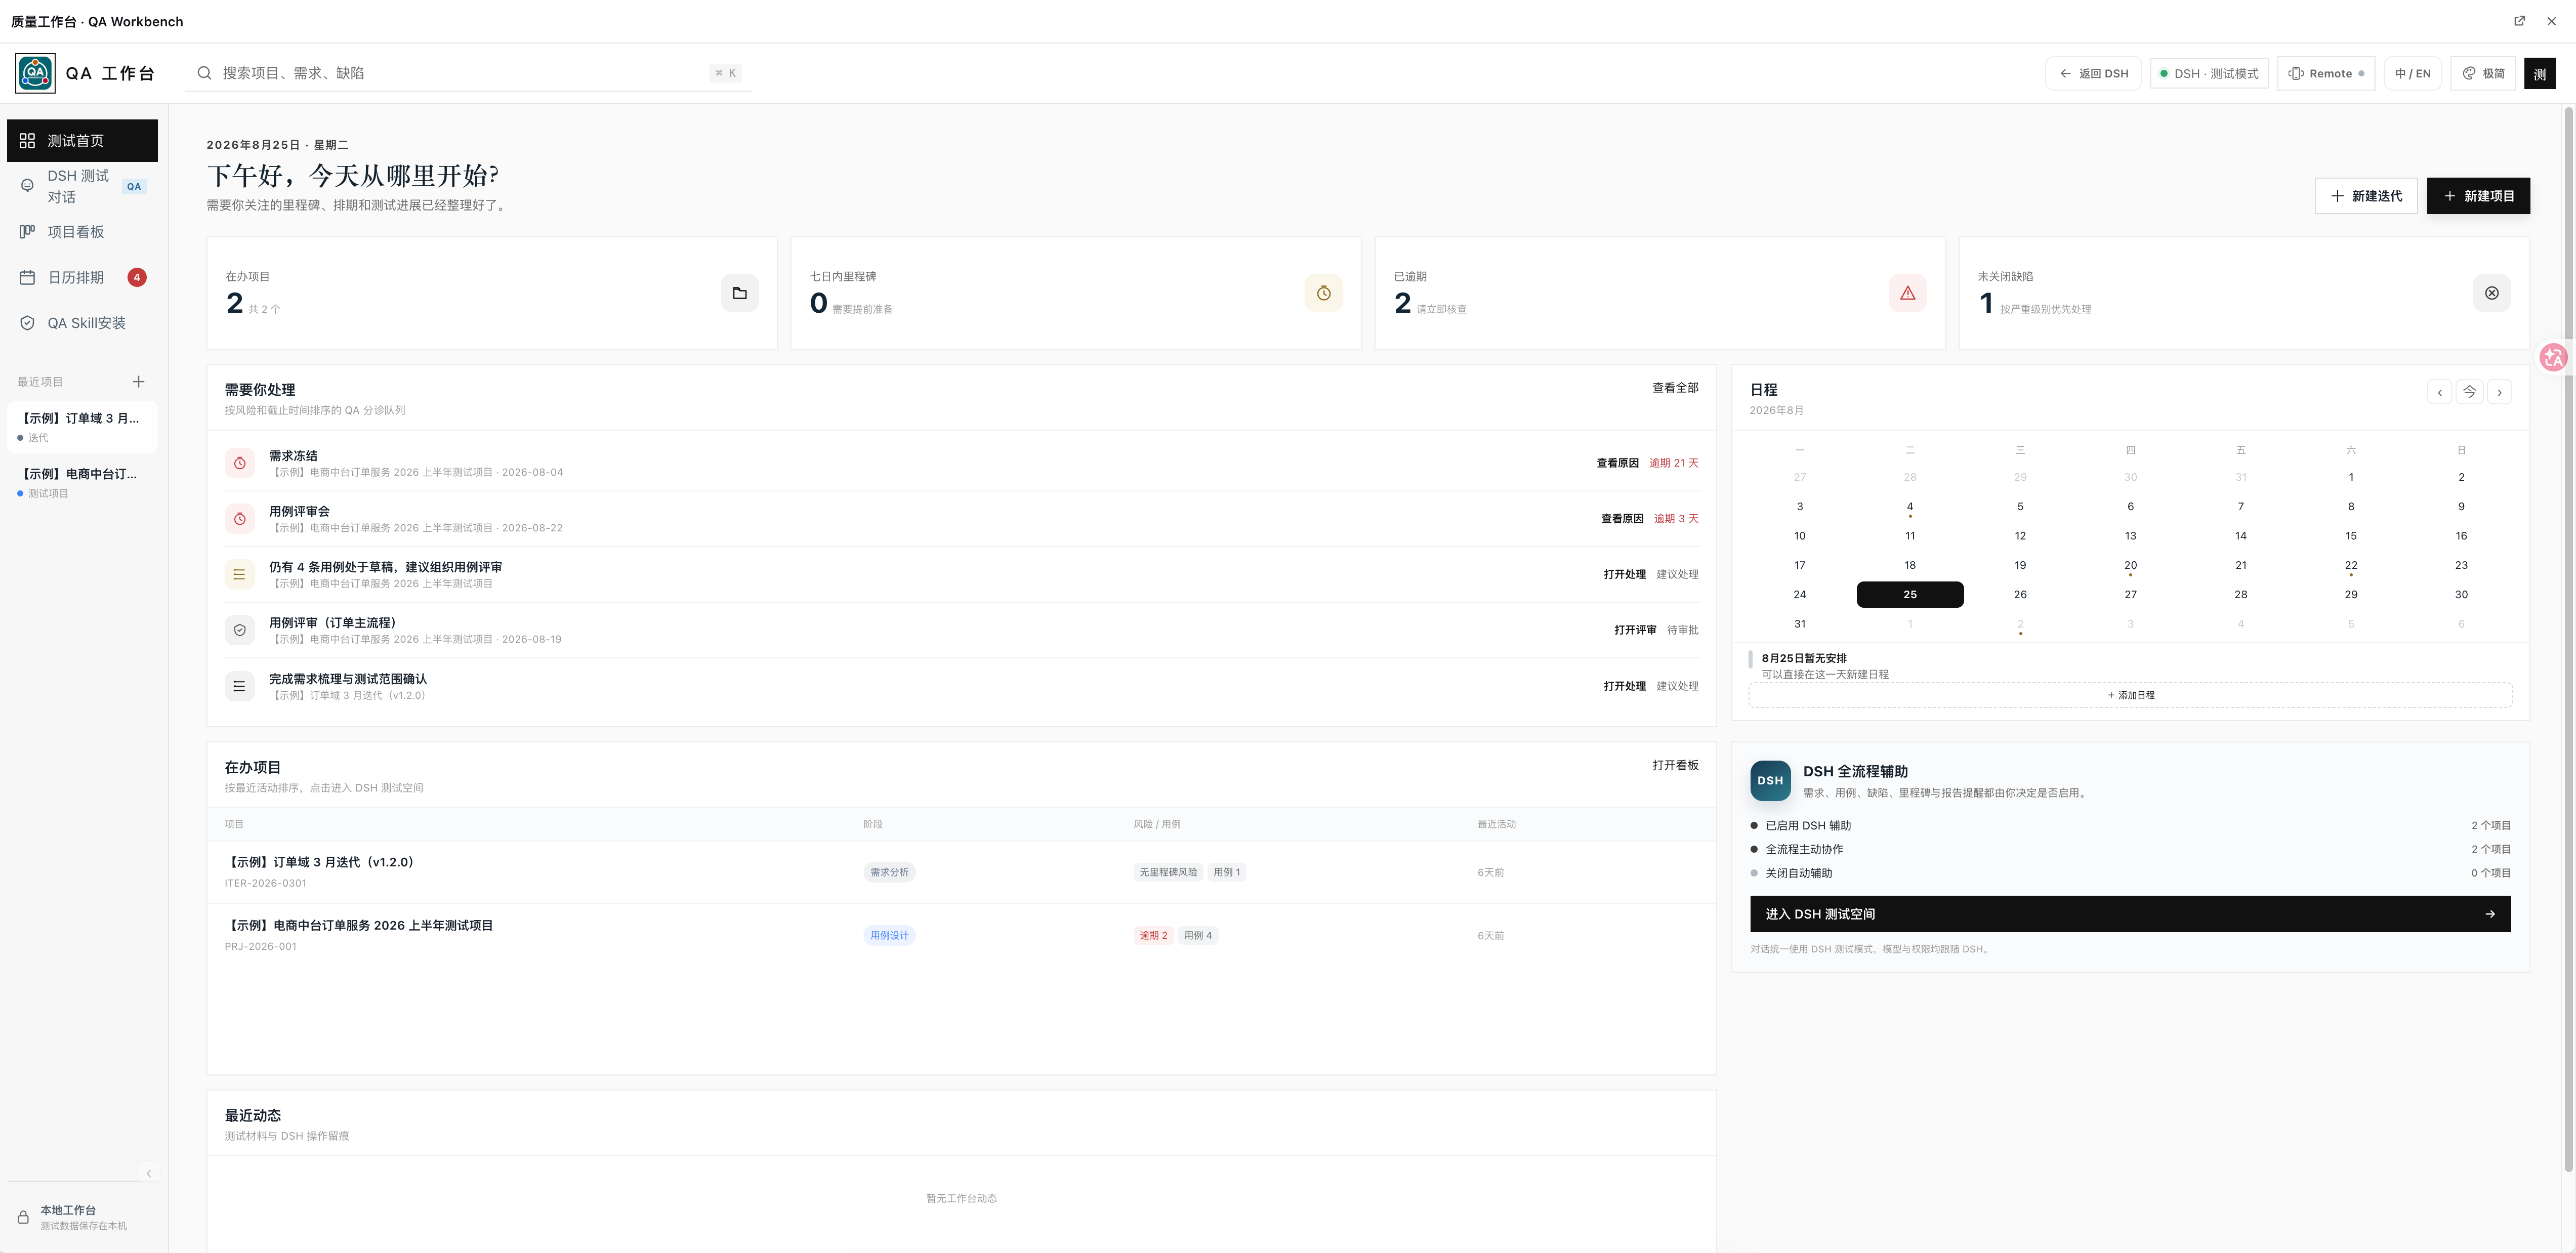
Task: Click the lock icon beside 本地工作台
Action: [x=23, y=1217]
